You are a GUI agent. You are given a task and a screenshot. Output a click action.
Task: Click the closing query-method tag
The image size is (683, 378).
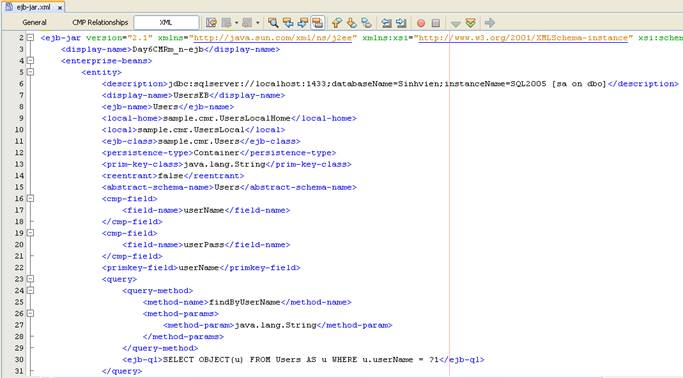[x=160, y=348]
